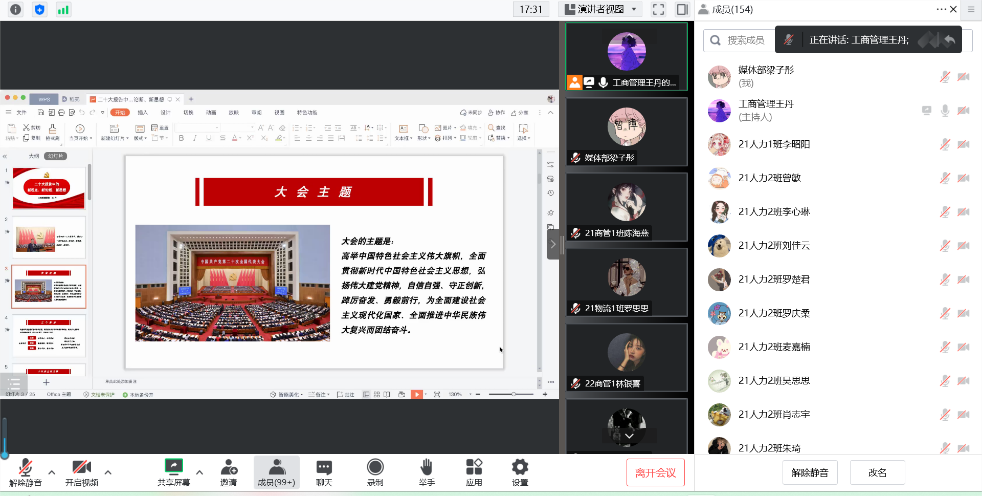The width and height of the screenshot is (982, 496).
Task: Click the blue security shield icon
Action: click(39, 9)
